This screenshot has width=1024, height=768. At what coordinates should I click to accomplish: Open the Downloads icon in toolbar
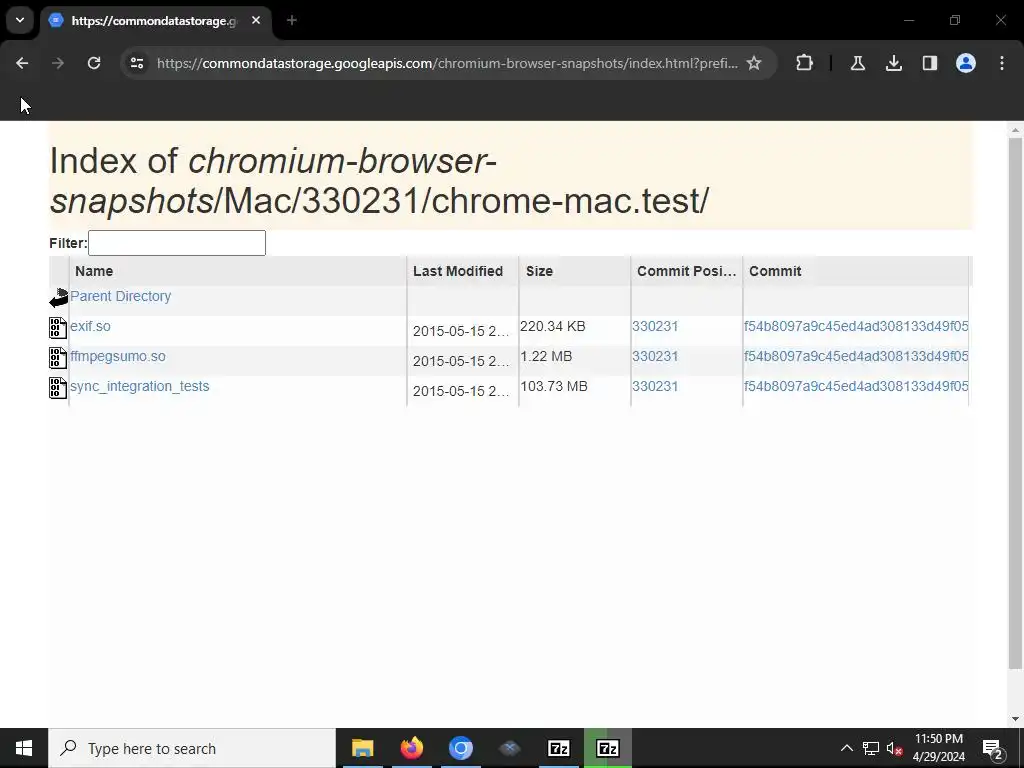894,63
